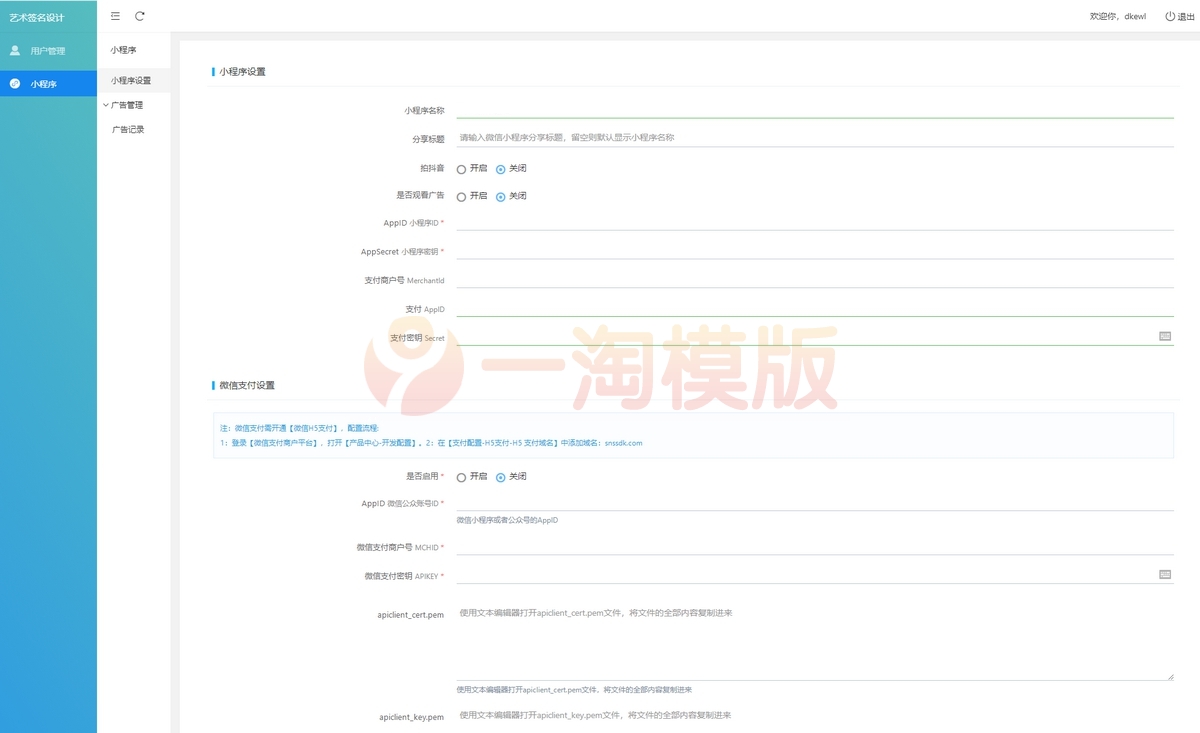Click the apiclient_cert.pem text area
Image resolution: width=1200 pixels, height=733 pixels.
(815, 642)
